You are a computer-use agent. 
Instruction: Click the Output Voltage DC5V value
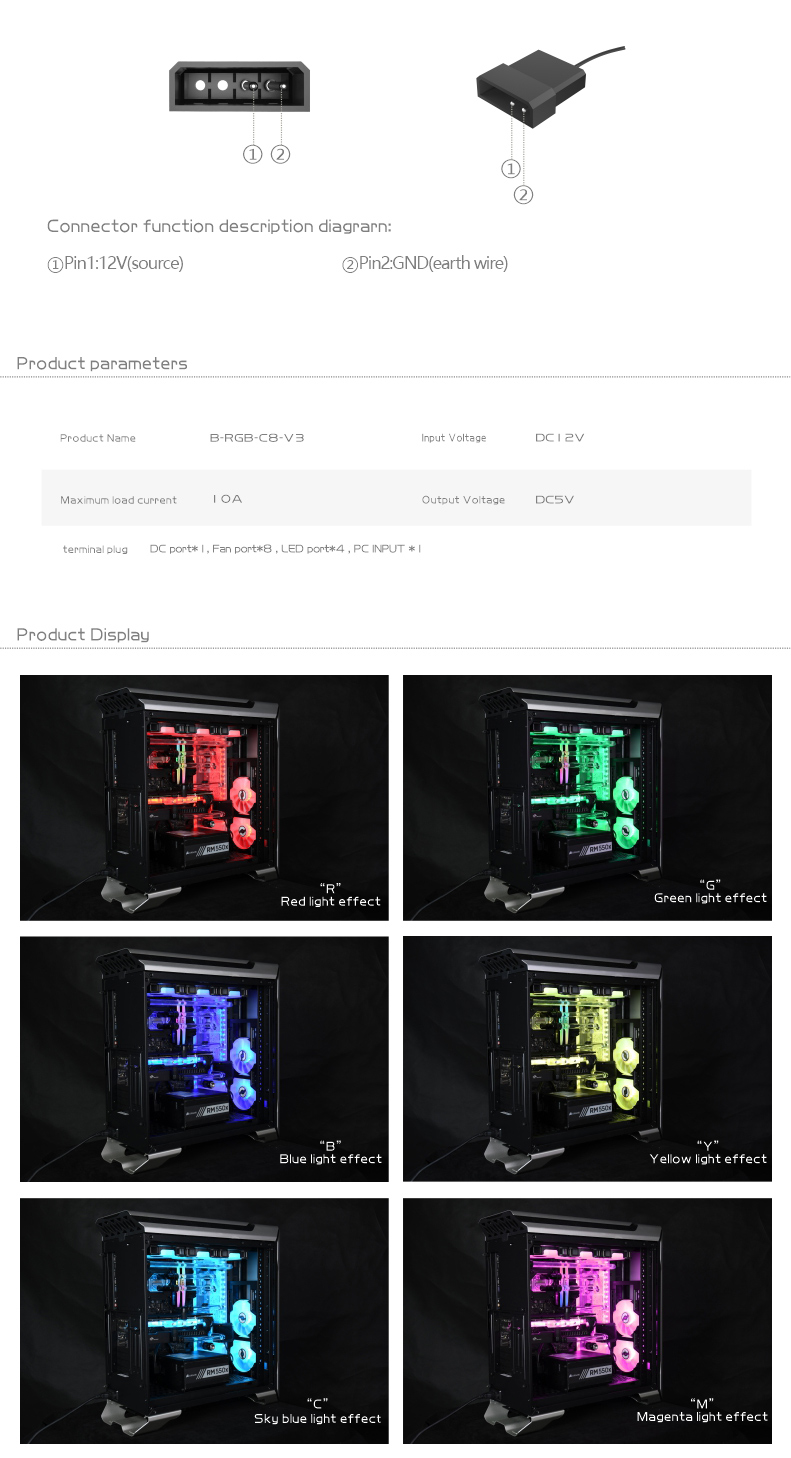(555, 499)
